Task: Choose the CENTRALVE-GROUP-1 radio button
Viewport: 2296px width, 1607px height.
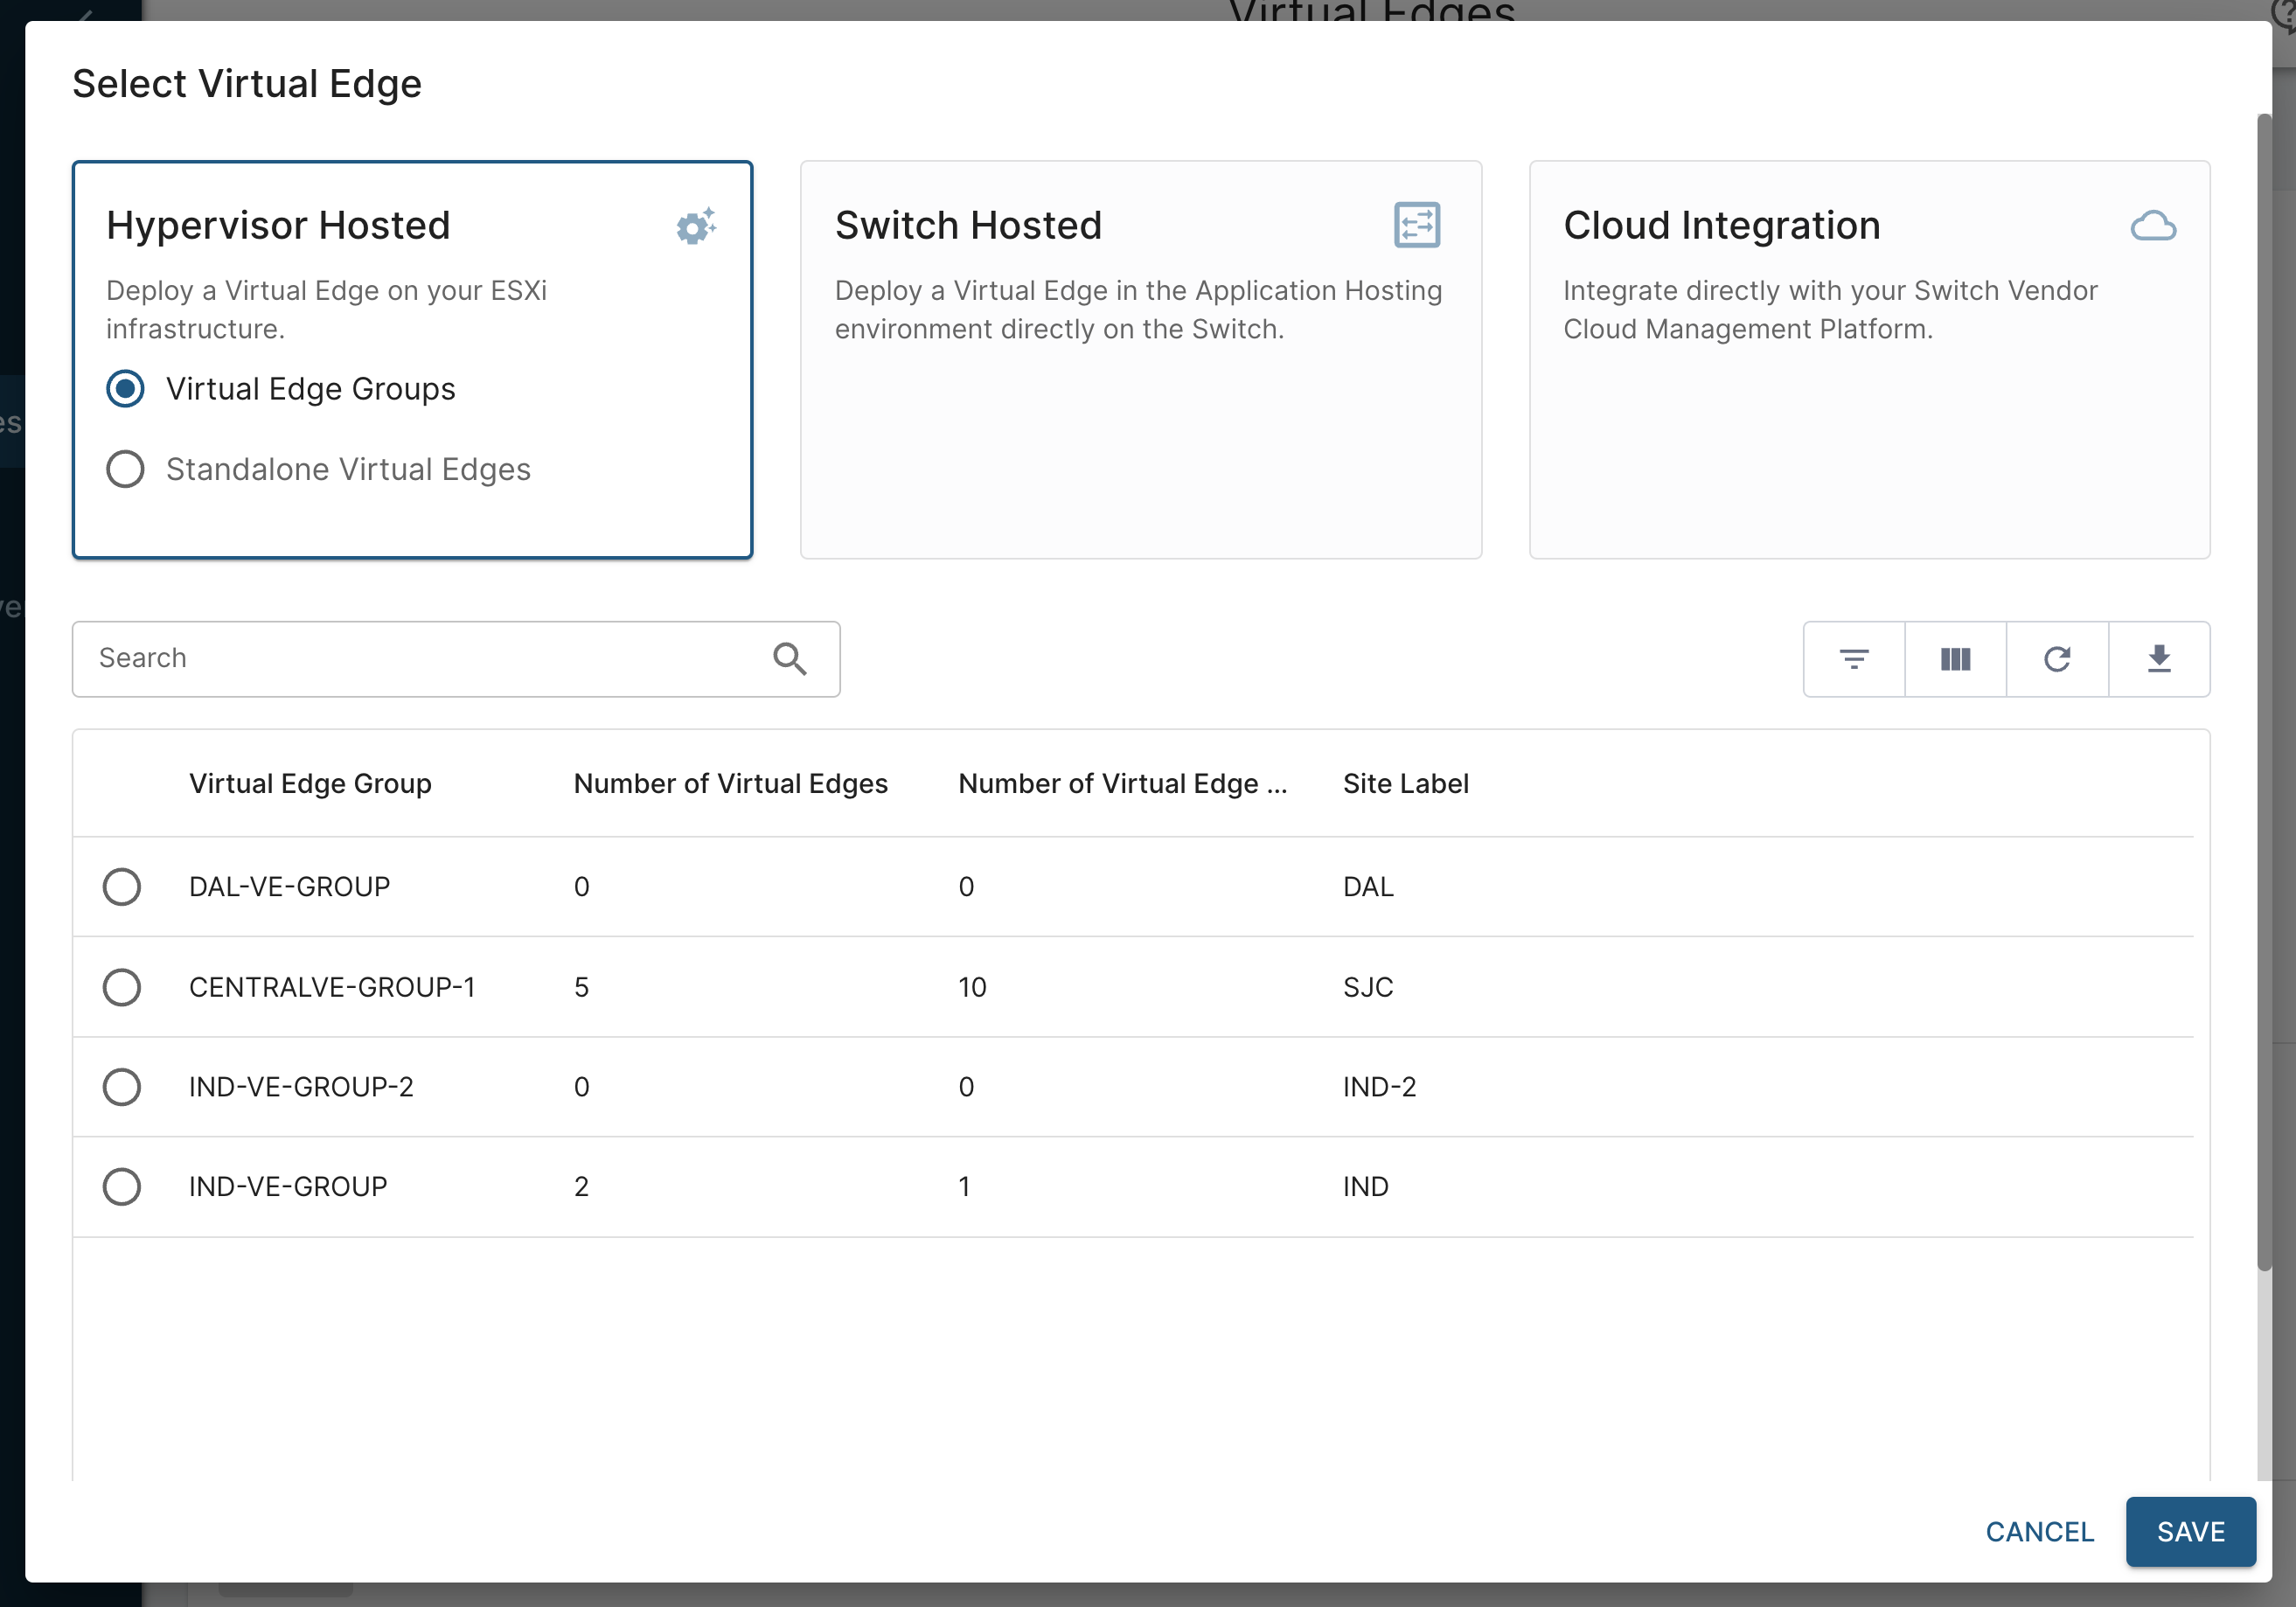Action: (x=122, y=987)
